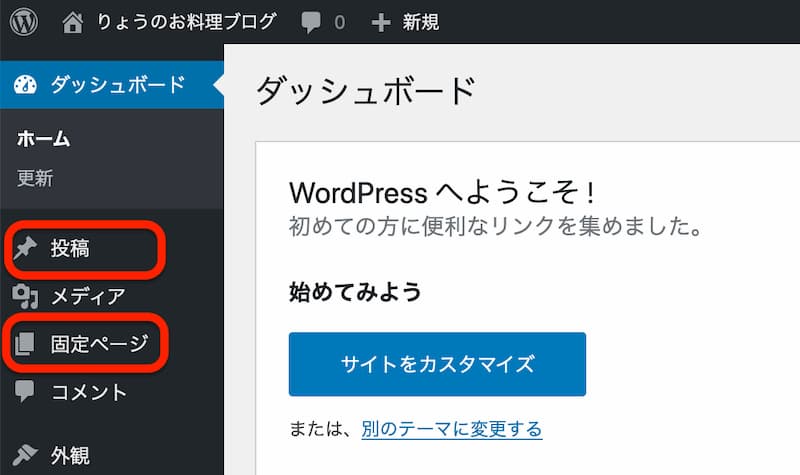
Task: Open the 外観 menu
Action: (70, 456)
